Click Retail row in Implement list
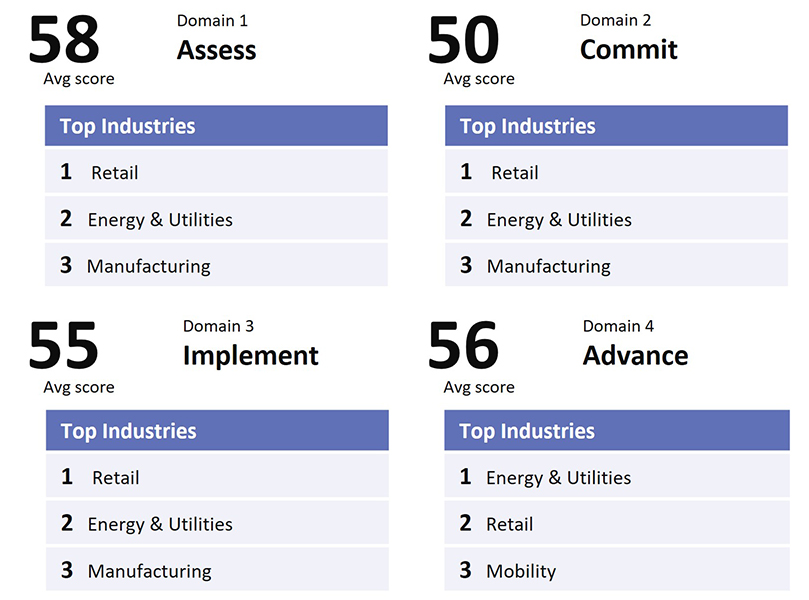Screen dimensions: 809x600 point(115,478)
